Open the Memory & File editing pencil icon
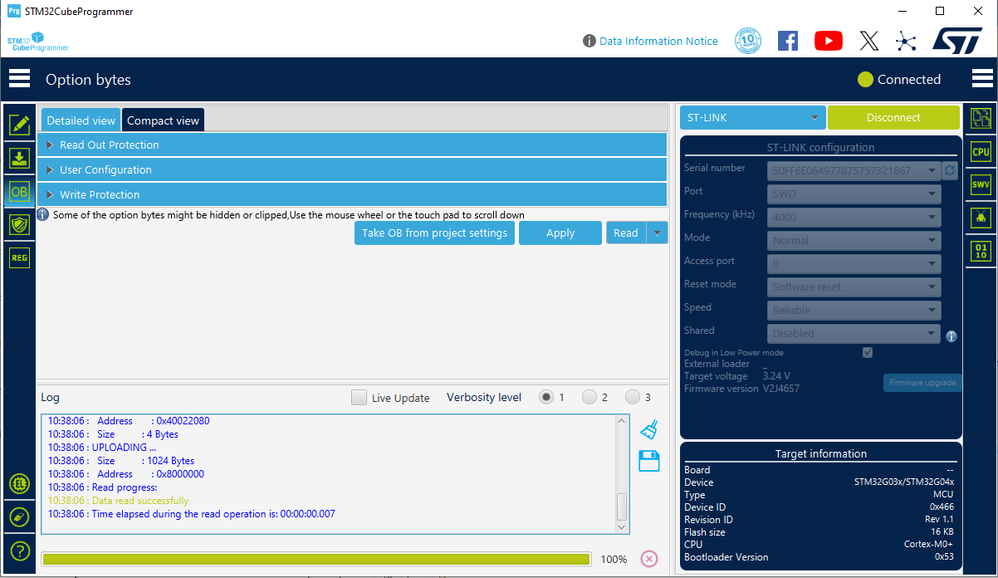Screen dimensions: 998x578 19,124
